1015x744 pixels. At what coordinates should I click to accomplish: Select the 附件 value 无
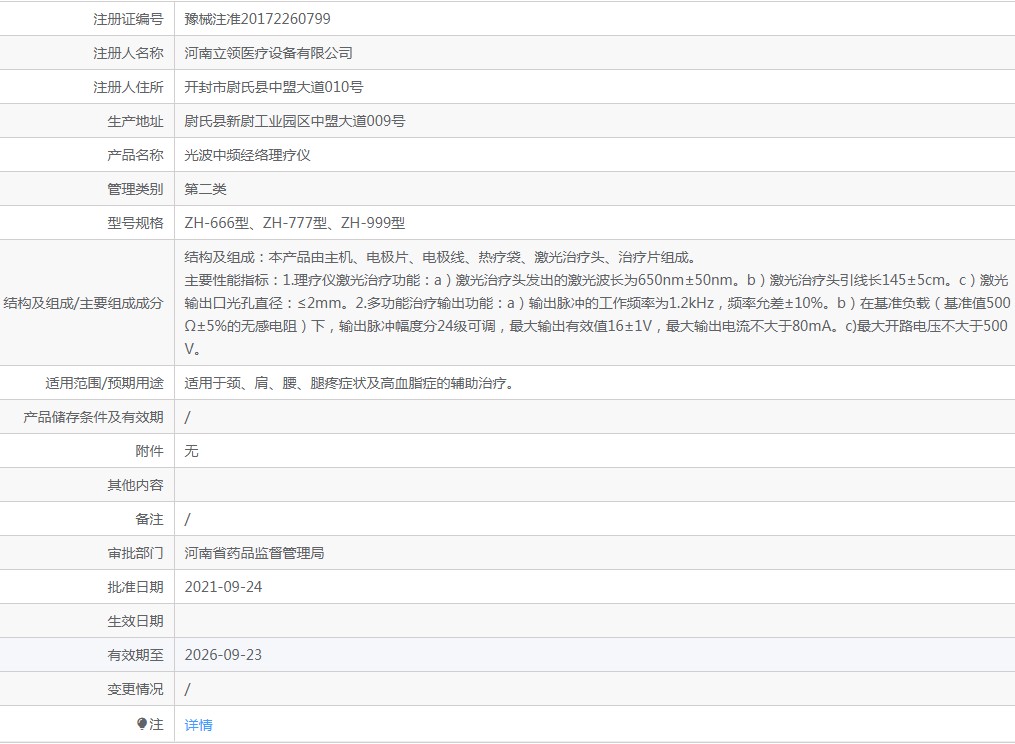(191, 451)
